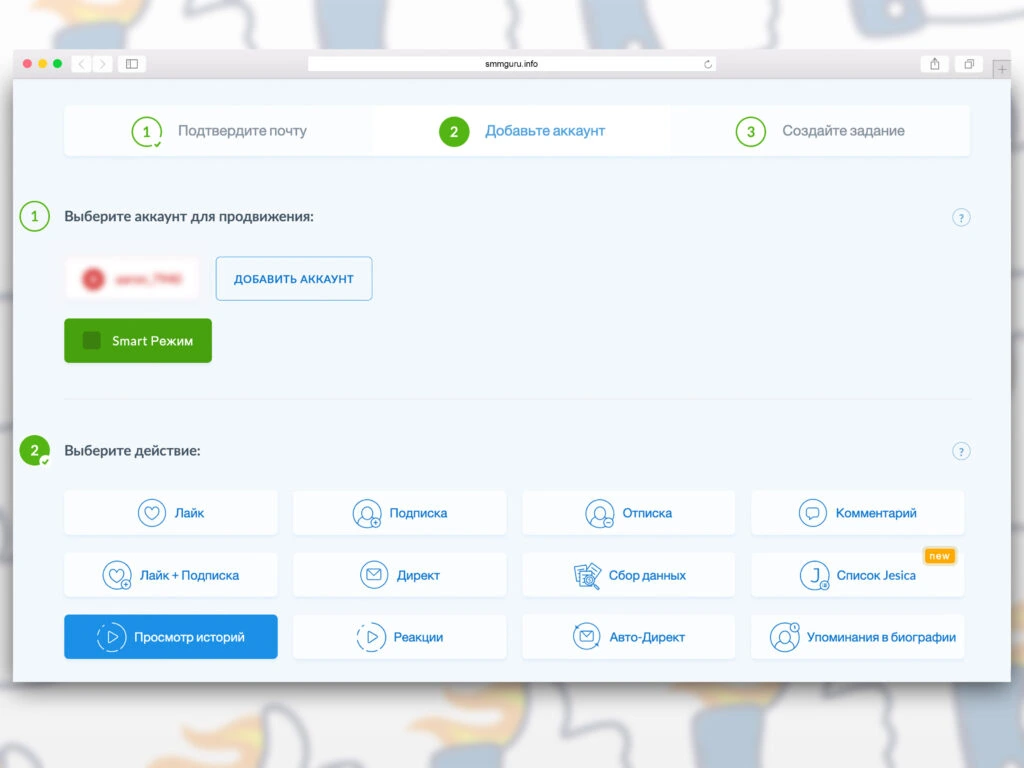Click the smmguru.info address bar
The height and width of the screenshot is (768, 1024).
pyautogui.click(x=511, y=64)
